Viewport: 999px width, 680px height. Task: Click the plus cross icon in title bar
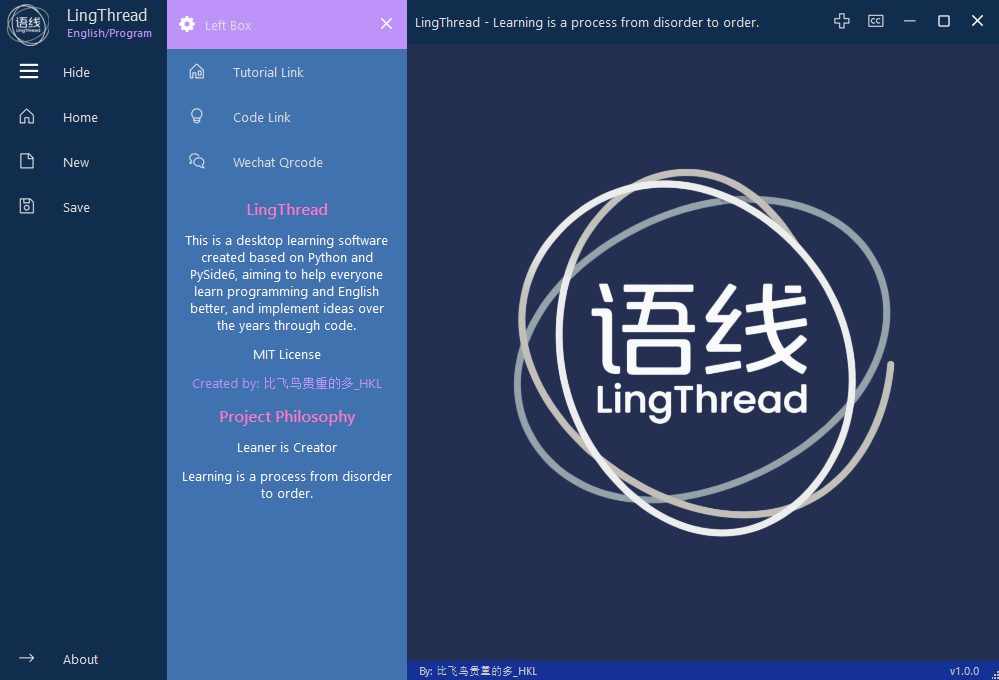tap(842, 21)
